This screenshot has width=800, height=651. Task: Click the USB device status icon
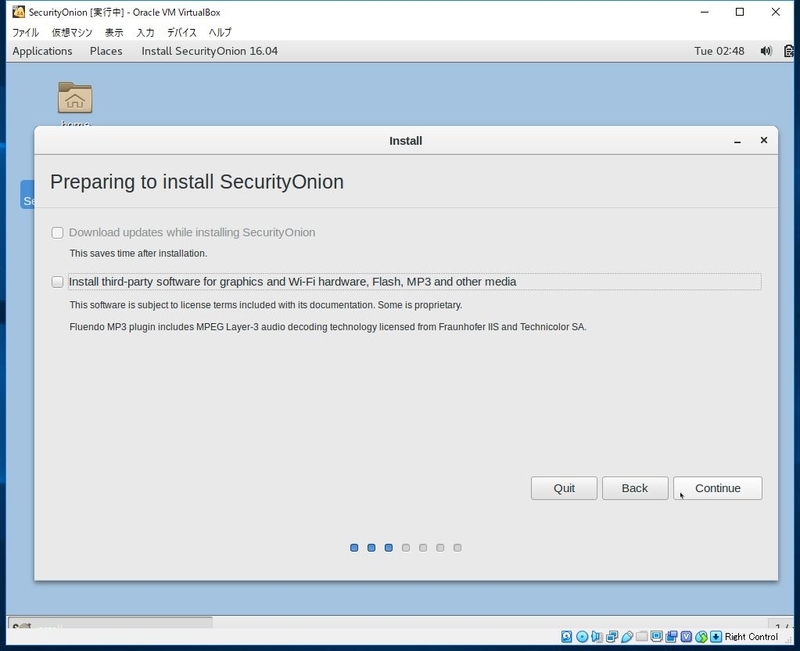627,637
